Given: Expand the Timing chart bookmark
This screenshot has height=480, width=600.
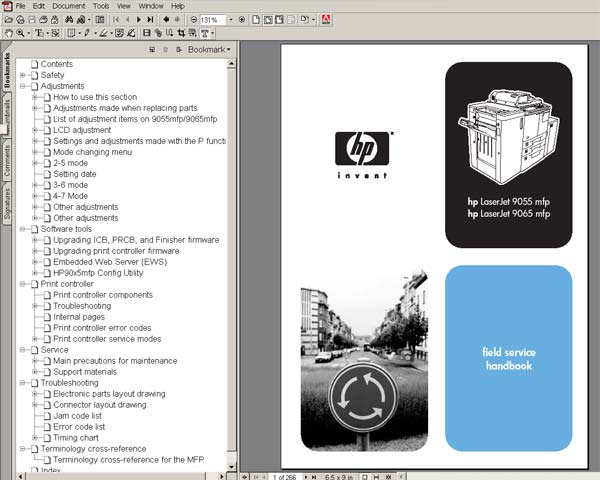Looking at the screenshot, I should [x=35, y=438].
